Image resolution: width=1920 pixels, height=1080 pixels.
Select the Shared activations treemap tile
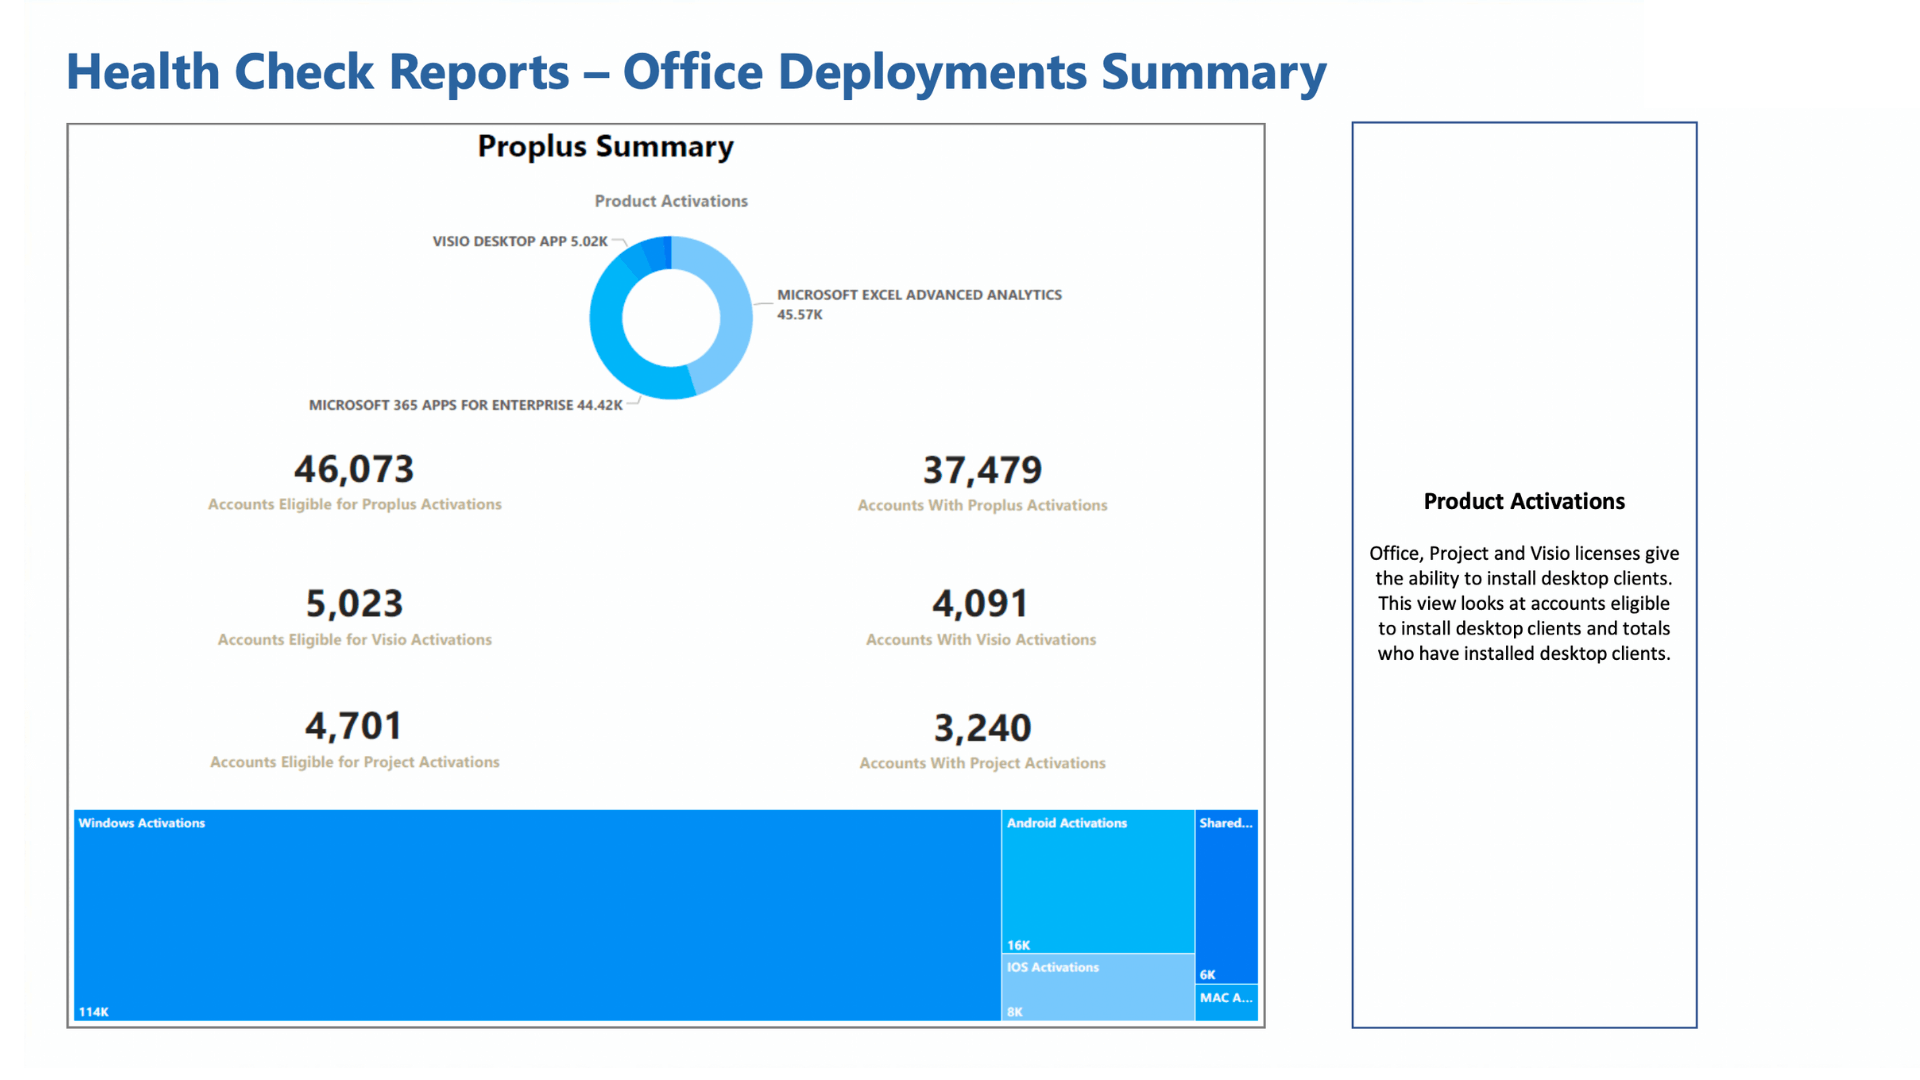pos(1227,896)
